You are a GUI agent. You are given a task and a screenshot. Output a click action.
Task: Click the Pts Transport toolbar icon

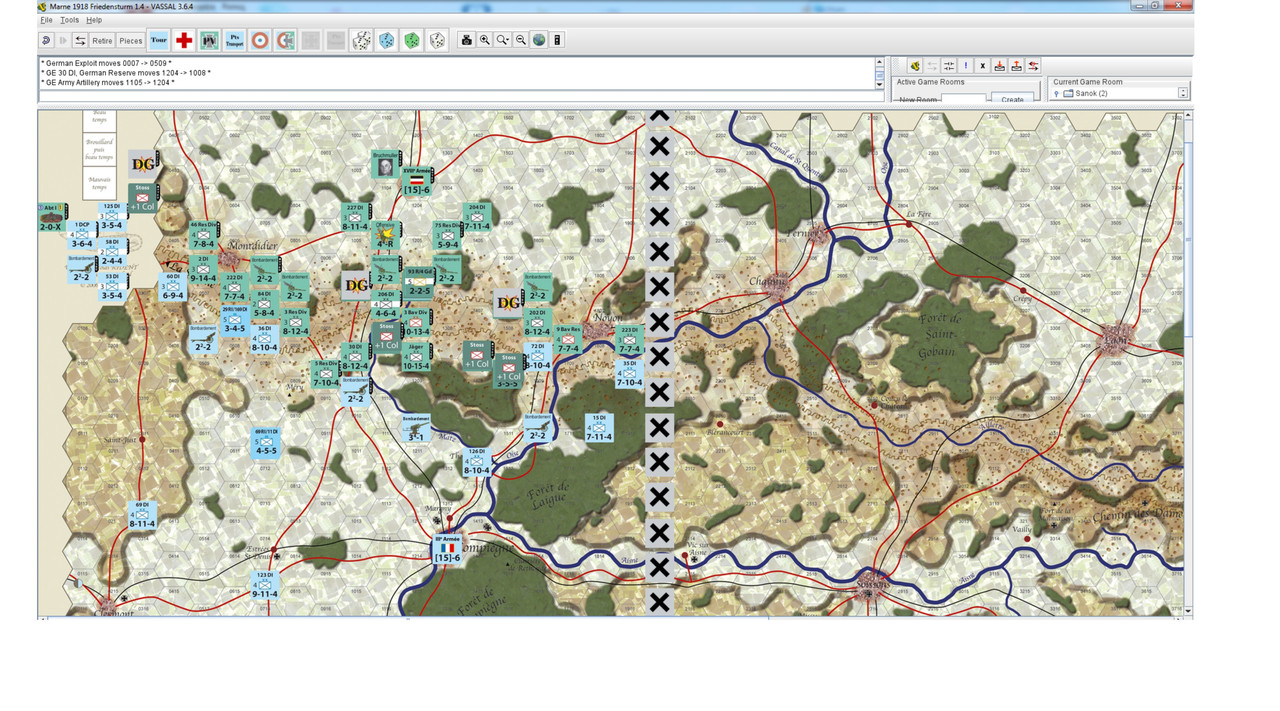pos(234,40)
